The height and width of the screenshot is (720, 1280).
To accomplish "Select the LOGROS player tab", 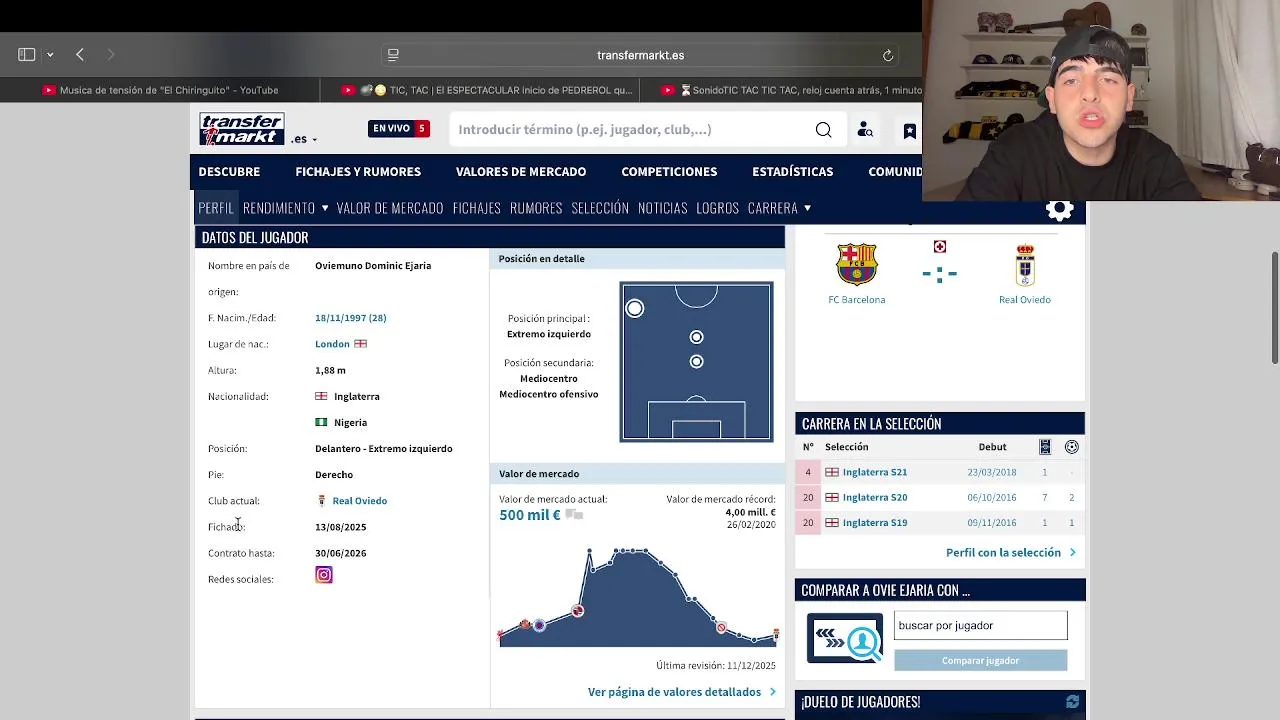I will (x=717, y=208).
